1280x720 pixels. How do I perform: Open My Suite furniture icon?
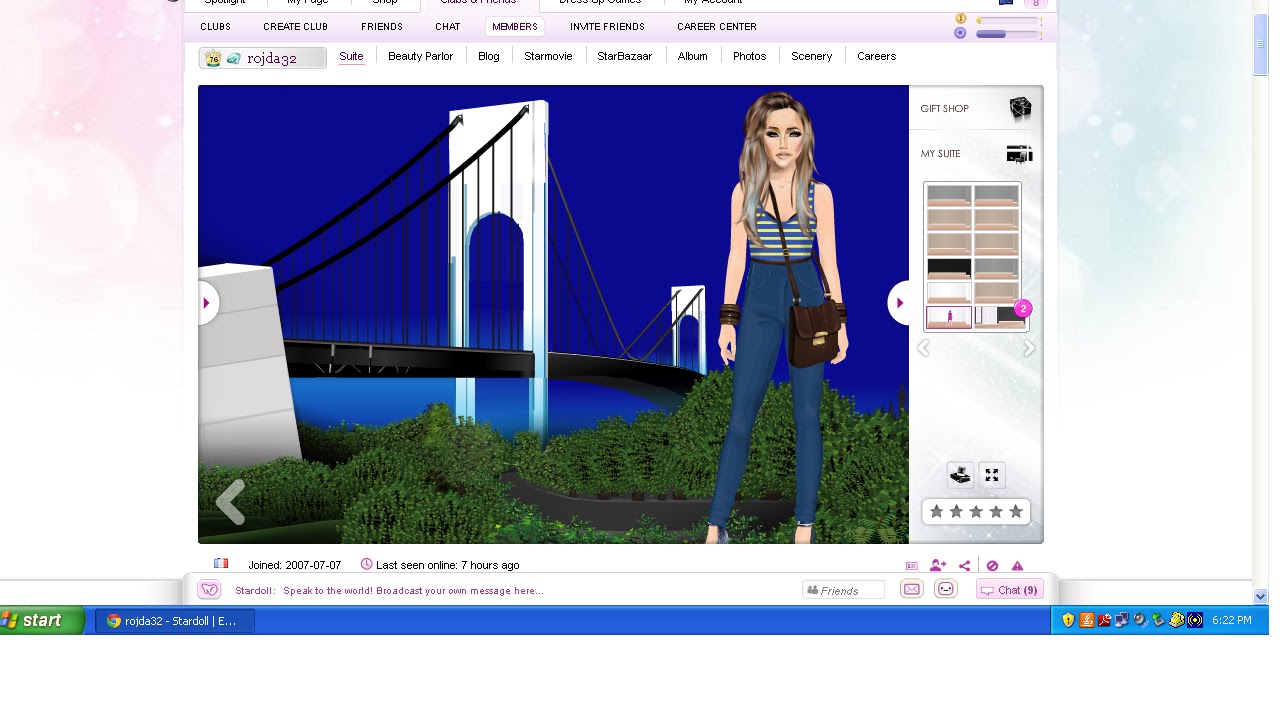[x=1019, y=153]
